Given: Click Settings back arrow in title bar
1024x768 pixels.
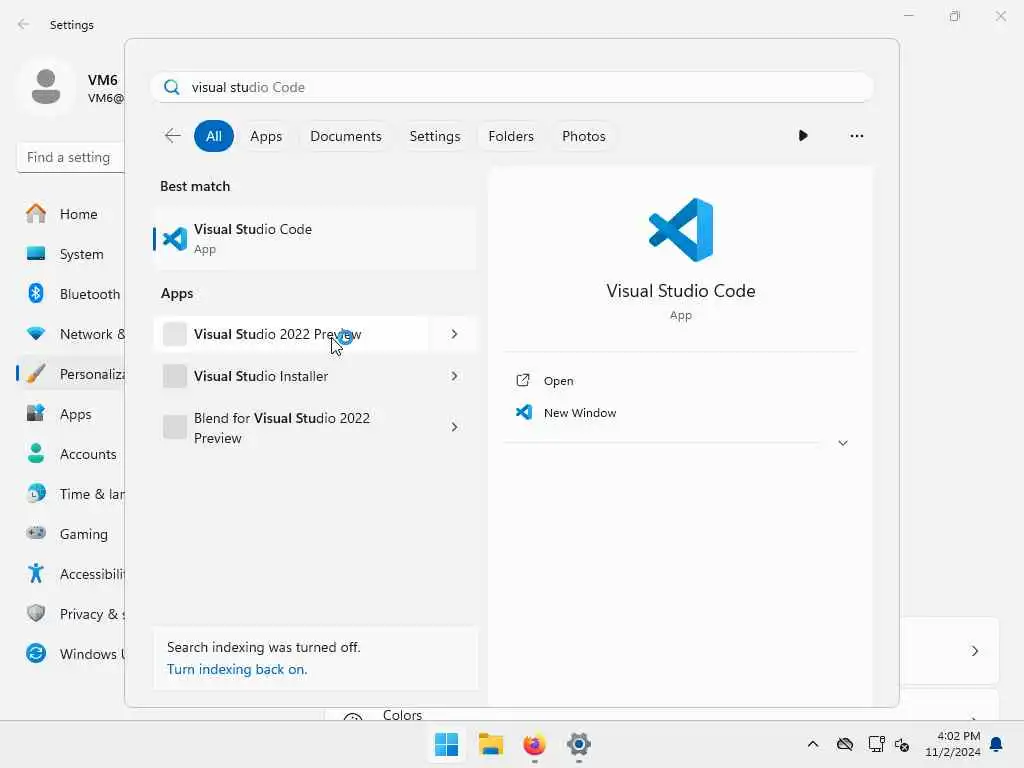Looking at the screenshot, I should pyautogui.click(x=24, y=24).
